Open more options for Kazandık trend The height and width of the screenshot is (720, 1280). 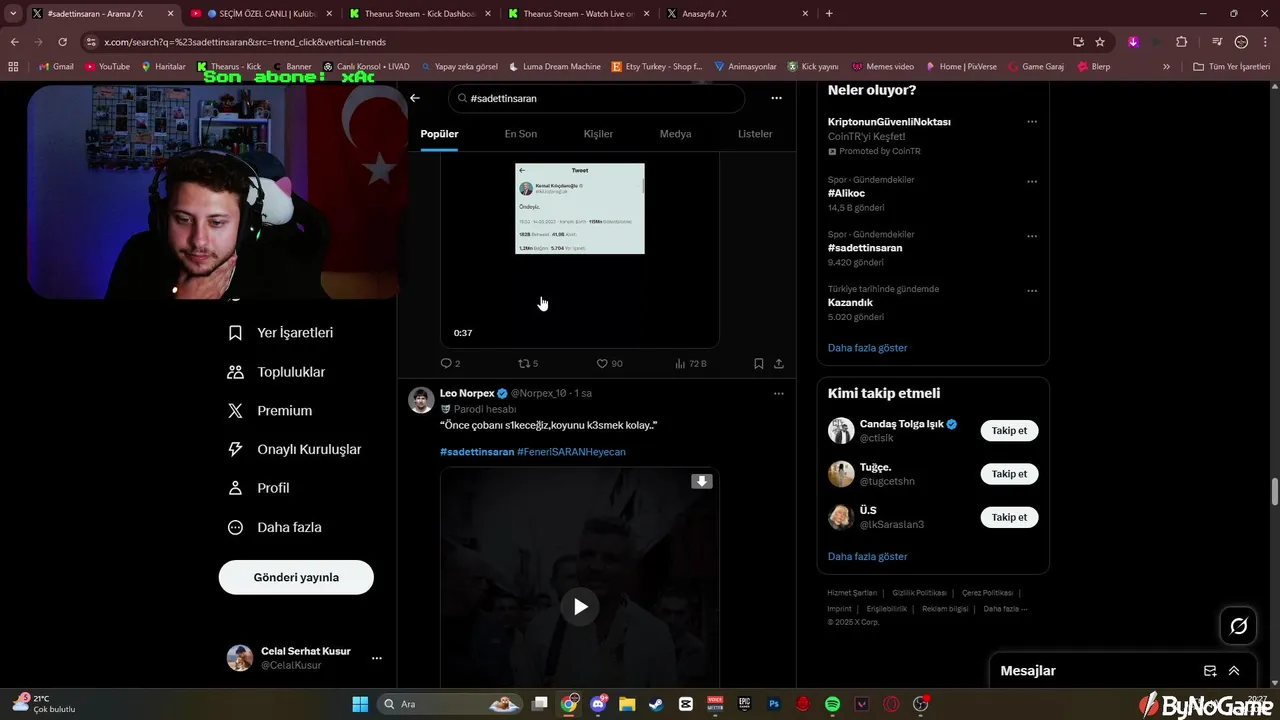1032,291
